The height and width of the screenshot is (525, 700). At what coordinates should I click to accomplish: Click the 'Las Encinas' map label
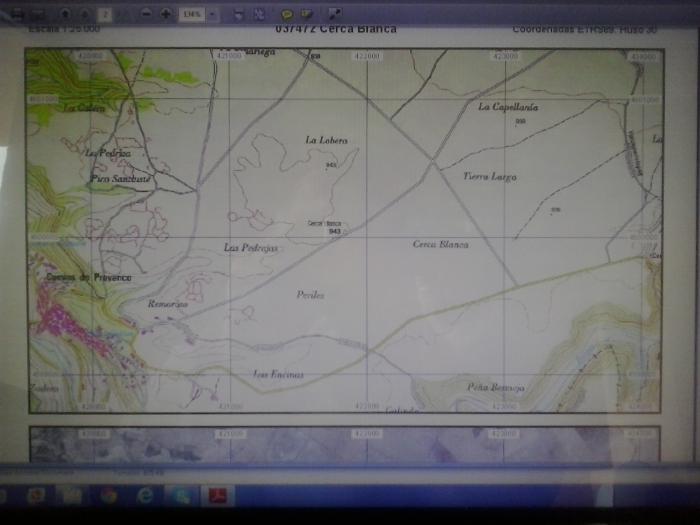[x=279, y=374]
